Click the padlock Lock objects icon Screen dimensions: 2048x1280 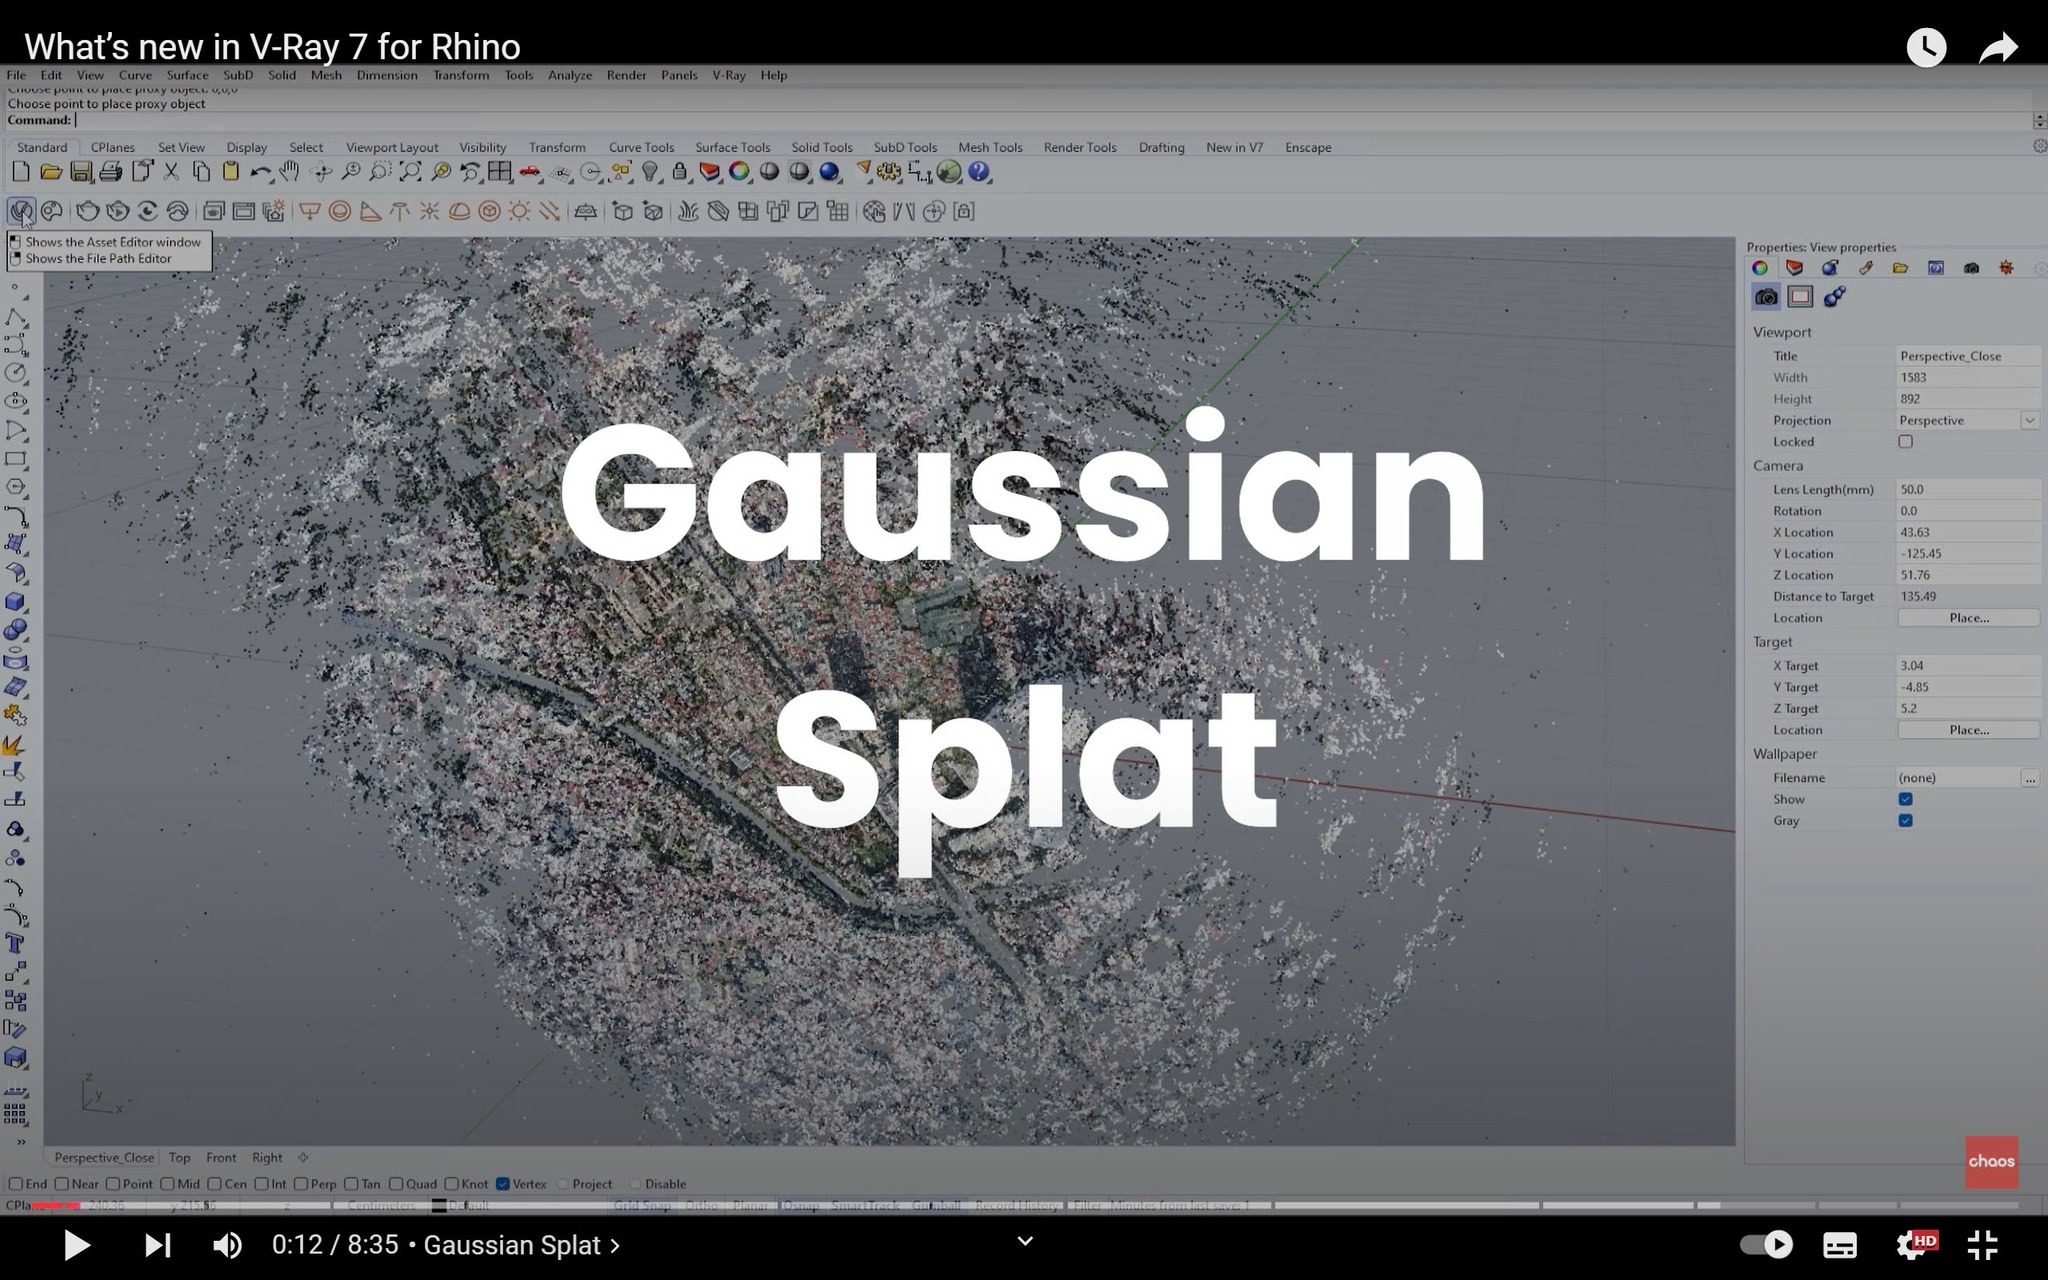680,172
